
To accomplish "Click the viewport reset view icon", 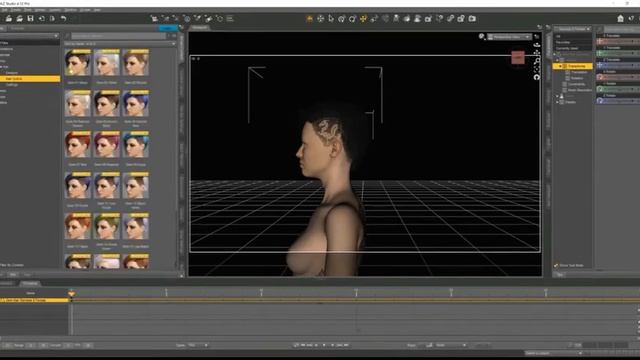I will pyautogui.click(x=537, y=77).
